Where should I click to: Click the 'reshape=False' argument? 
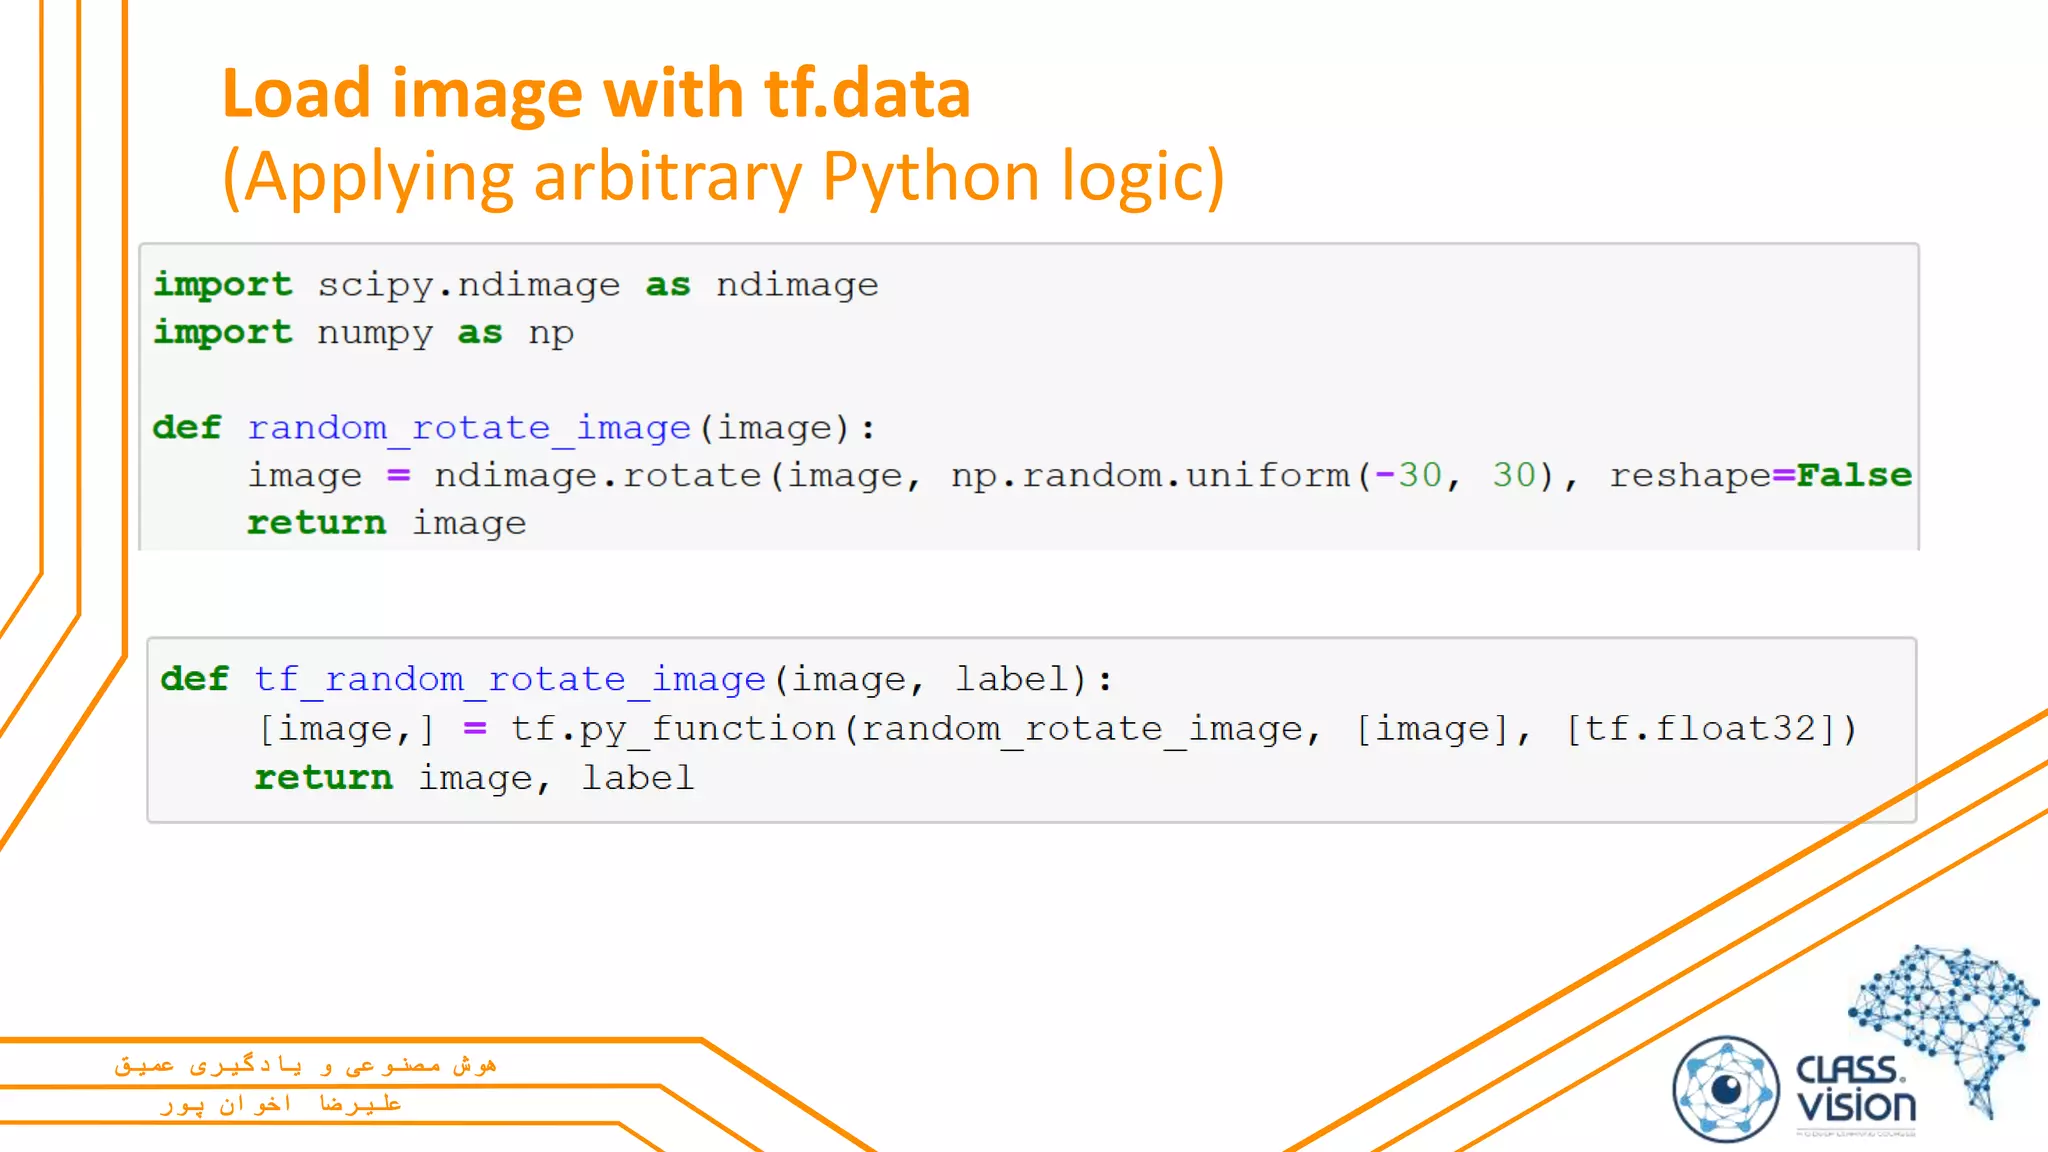pyautogui.click(x=1760, y=475)
